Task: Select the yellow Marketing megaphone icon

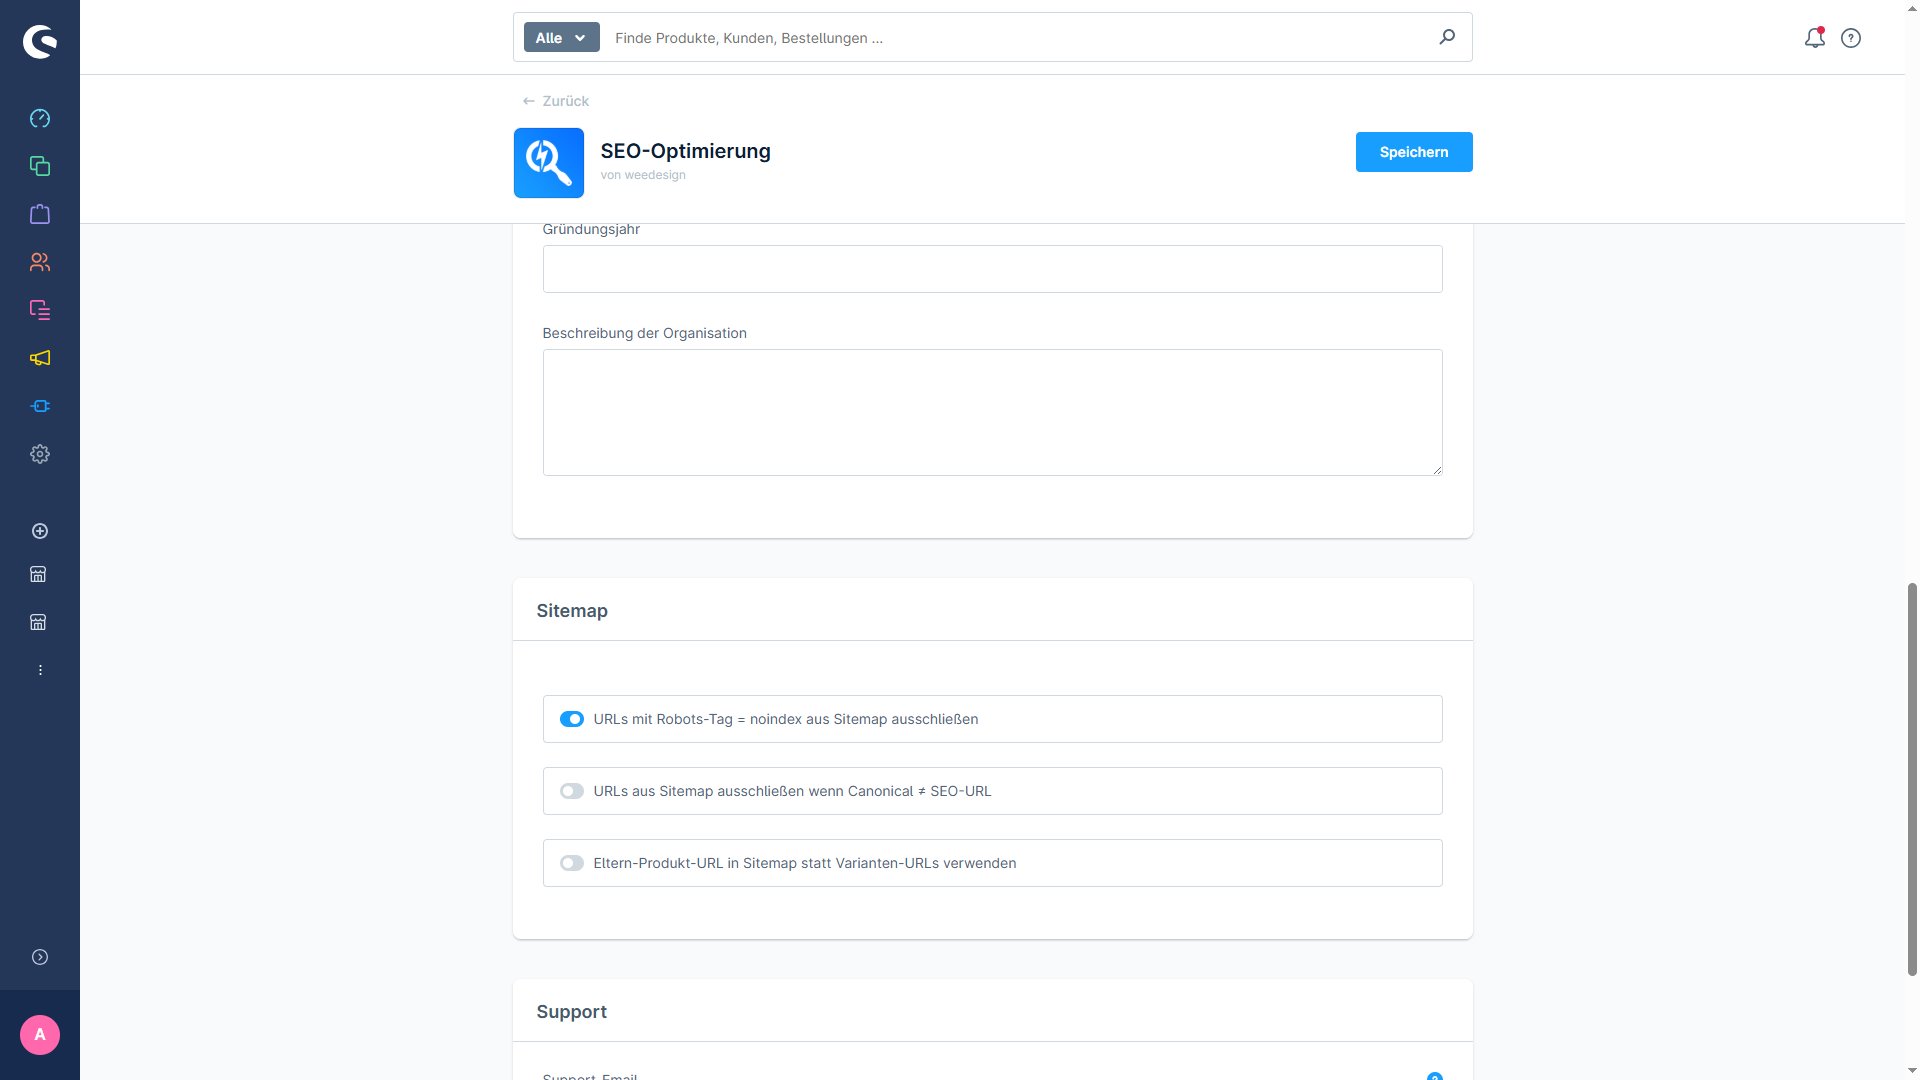Action: 40,358
